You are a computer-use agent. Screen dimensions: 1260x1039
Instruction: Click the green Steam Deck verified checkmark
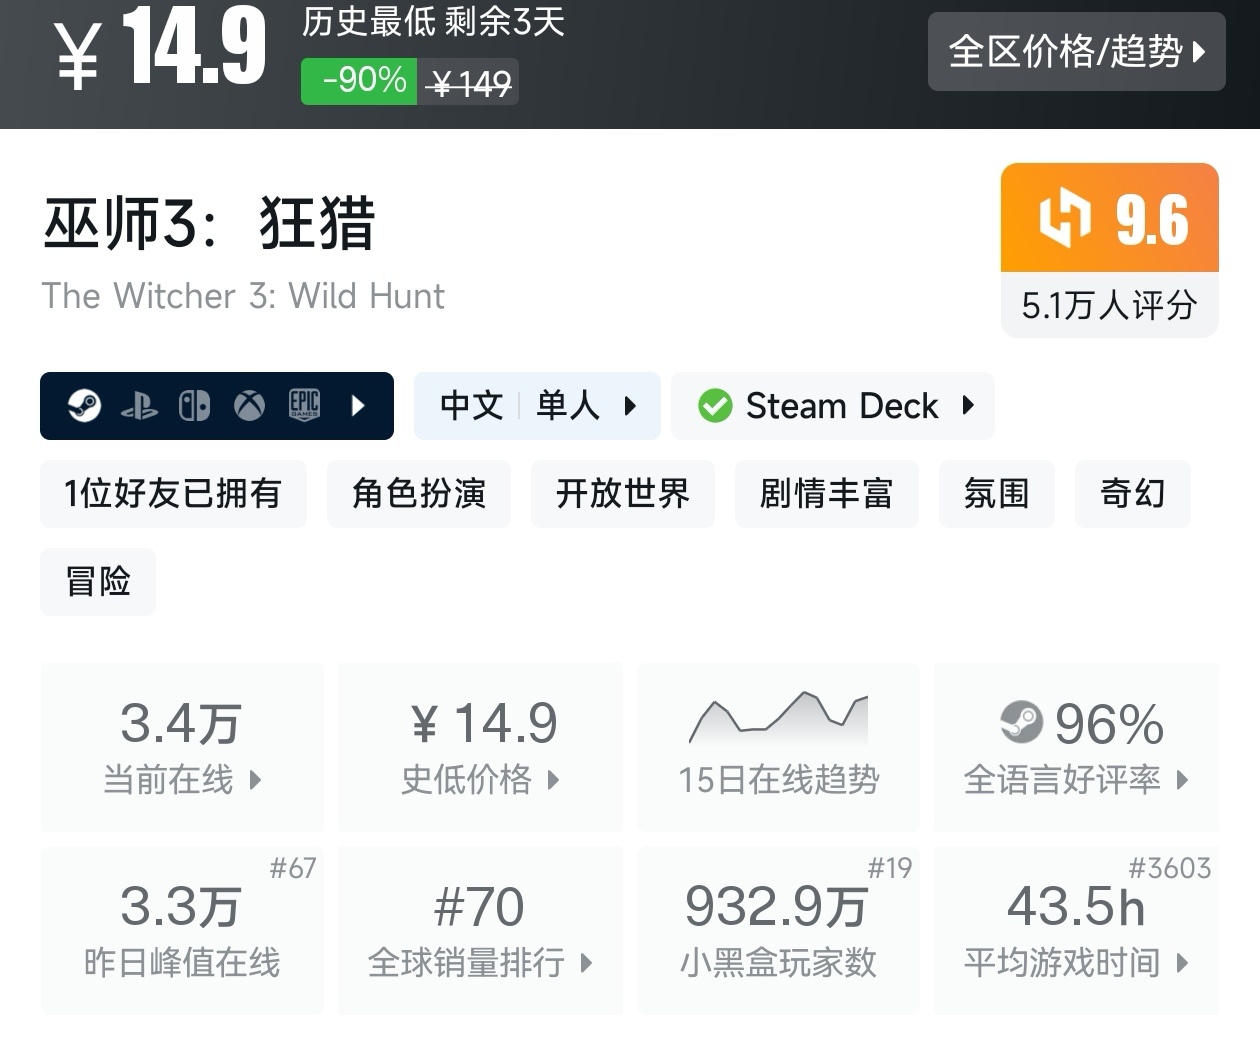715,406
